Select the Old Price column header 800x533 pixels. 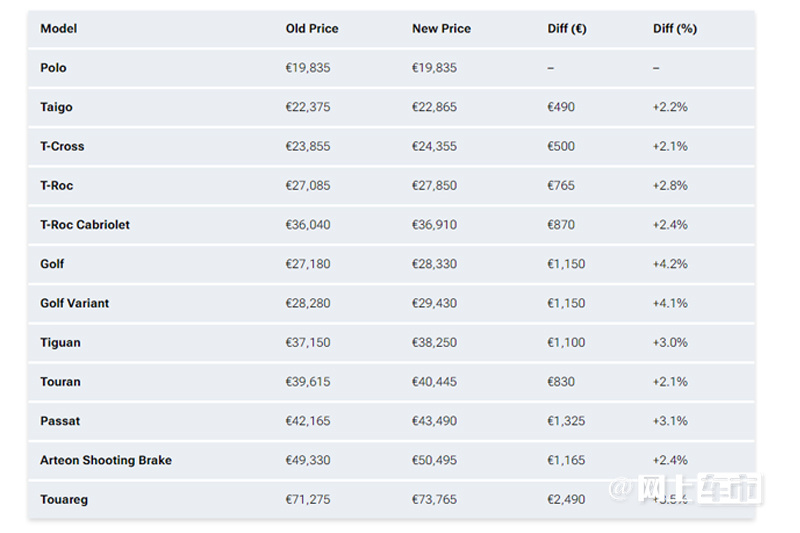(x=312, y=29)
